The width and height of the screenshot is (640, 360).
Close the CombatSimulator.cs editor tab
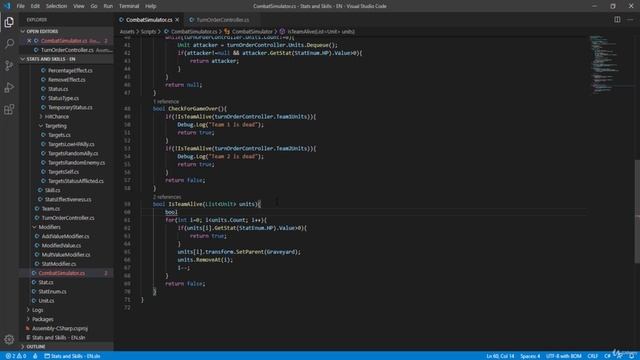click(177, 20)
